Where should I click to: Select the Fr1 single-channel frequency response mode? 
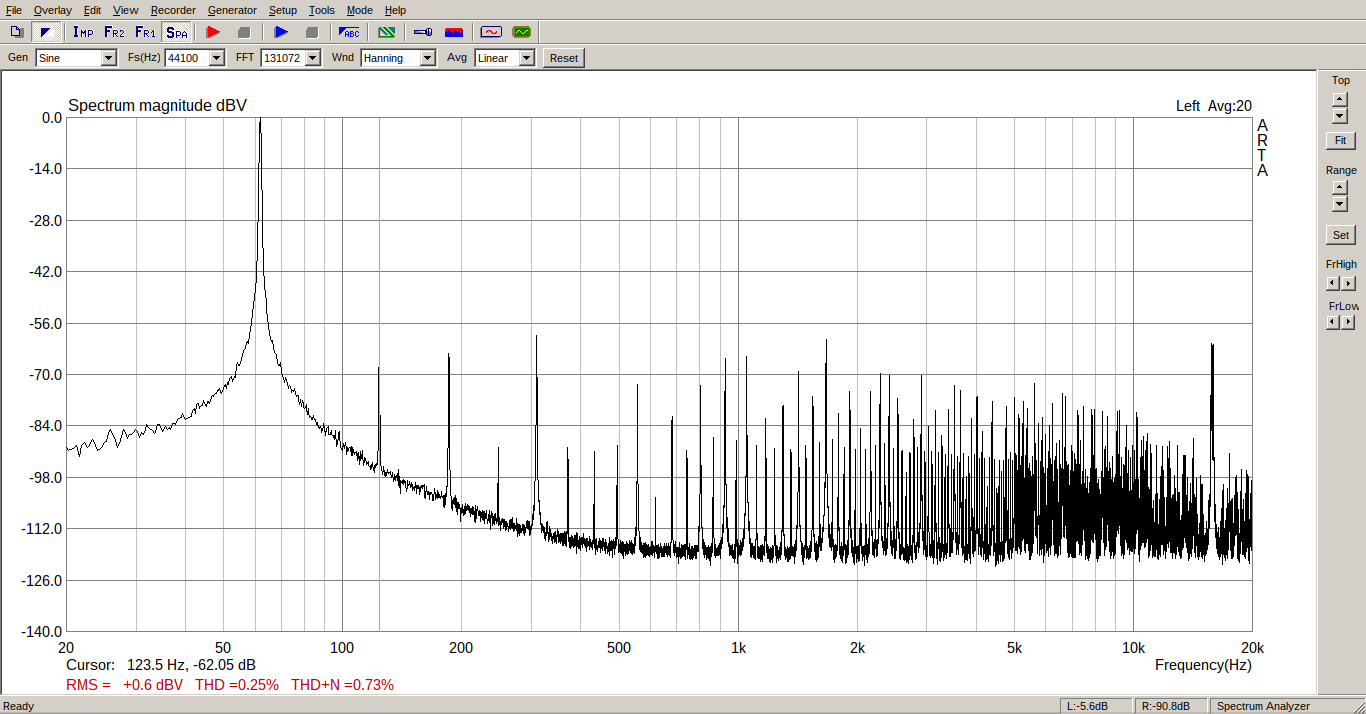(145, 32)
